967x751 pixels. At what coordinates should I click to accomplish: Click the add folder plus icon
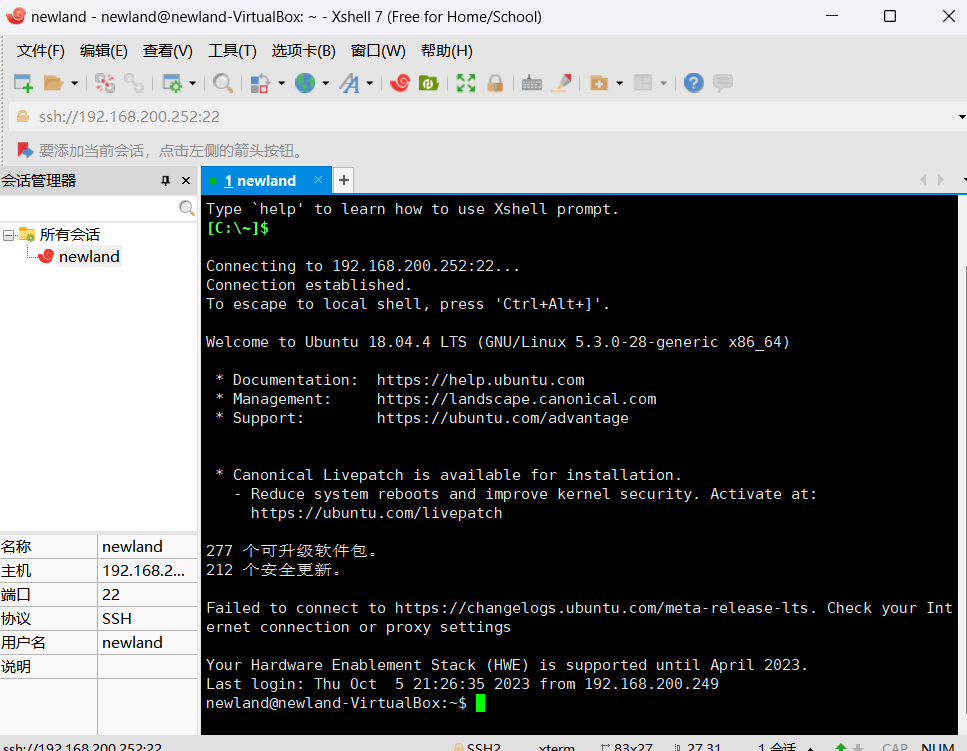pos(599,83)
